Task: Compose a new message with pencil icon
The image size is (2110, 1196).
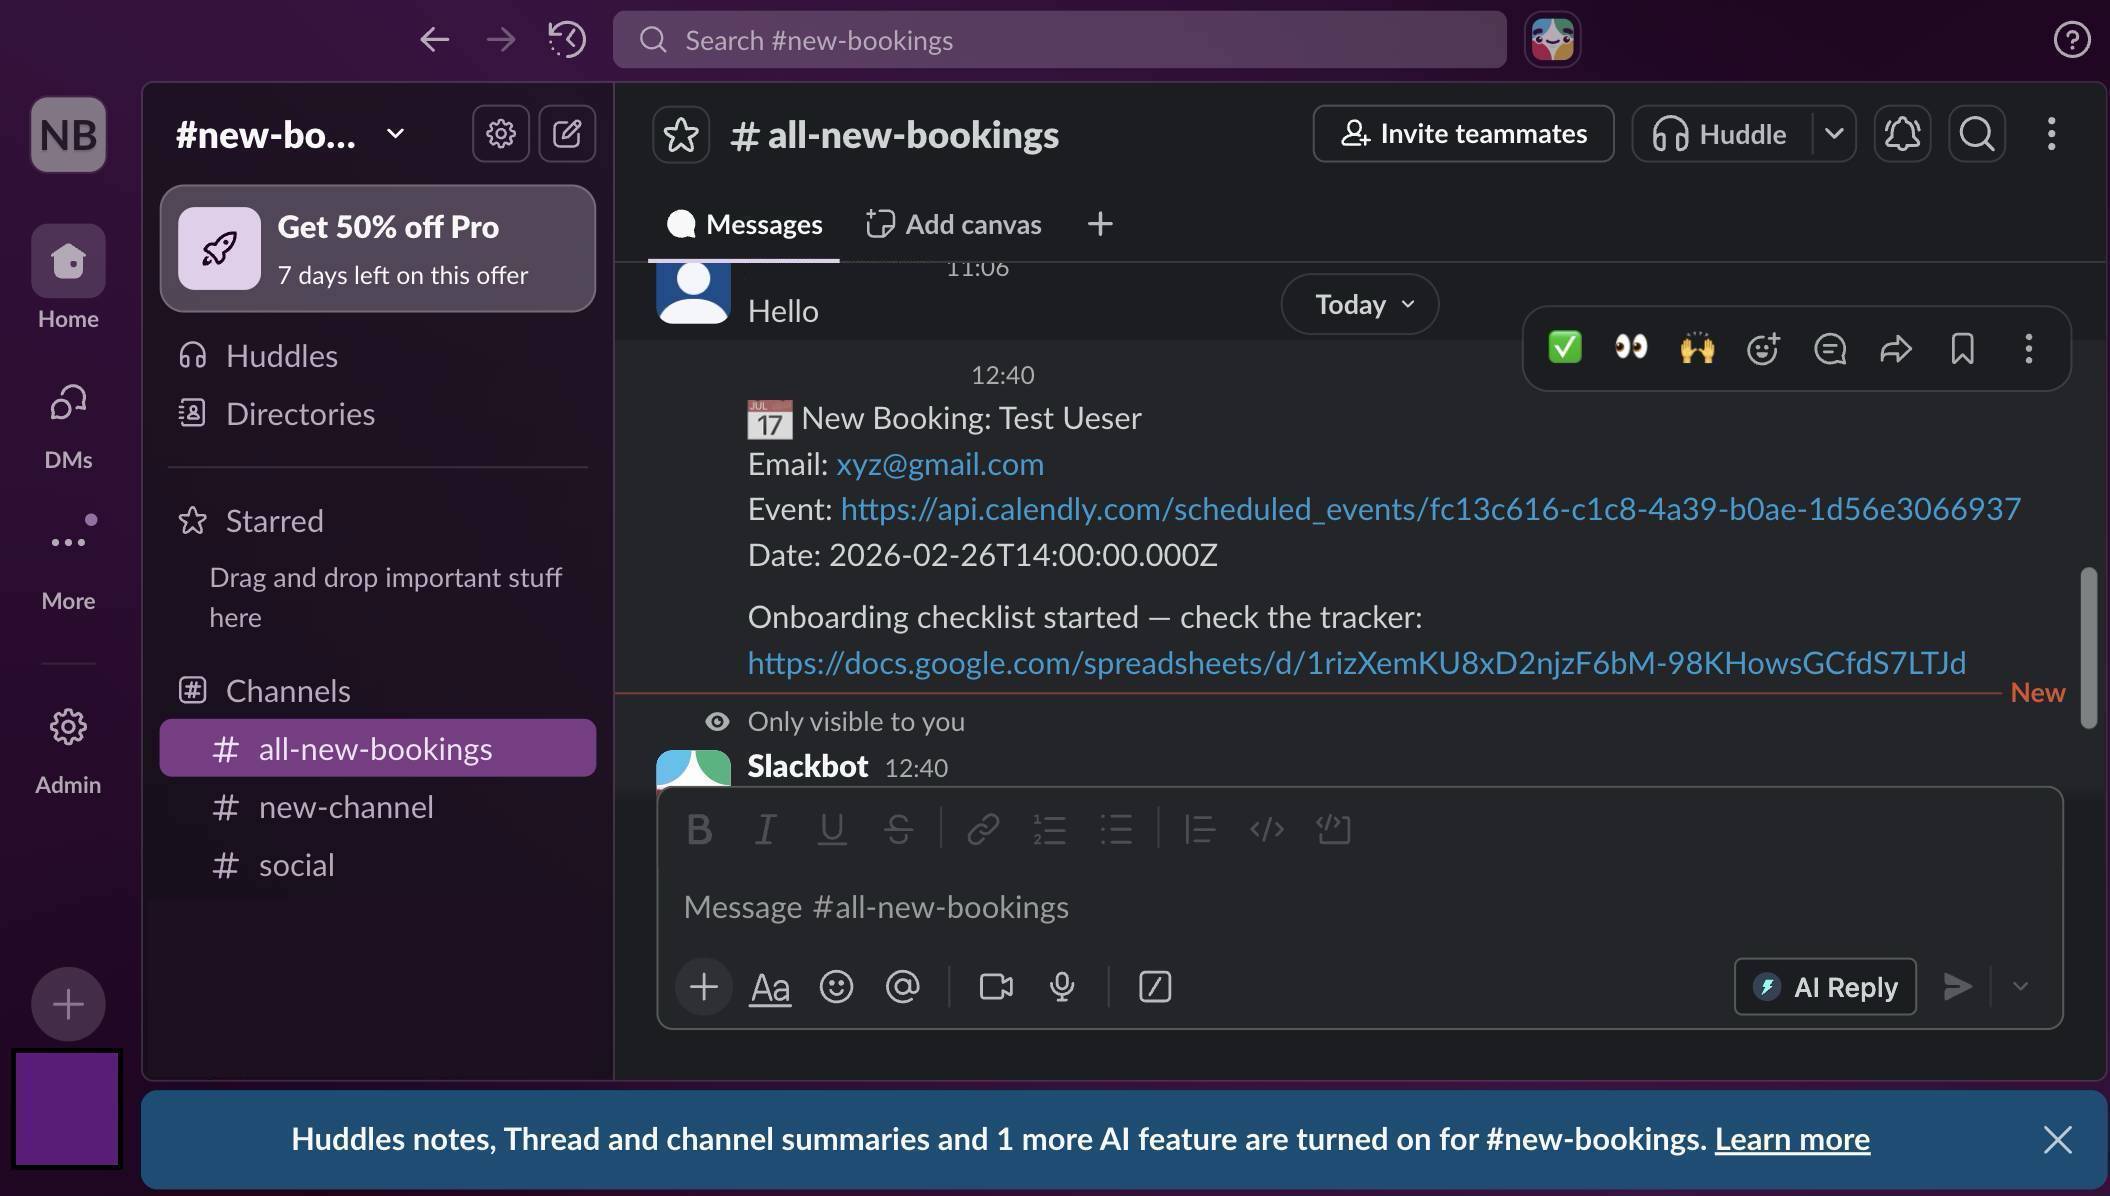Action: tap(567, 133)
